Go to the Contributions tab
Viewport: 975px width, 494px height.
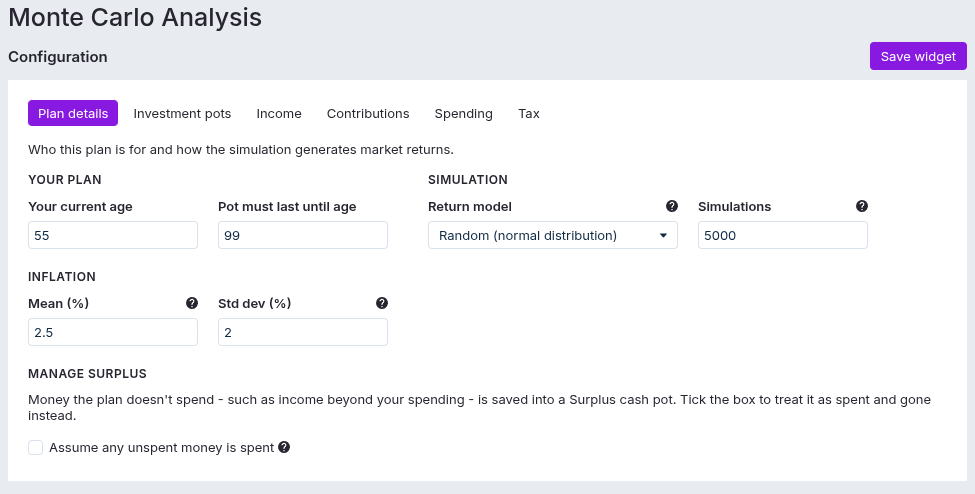coord(368,113)
